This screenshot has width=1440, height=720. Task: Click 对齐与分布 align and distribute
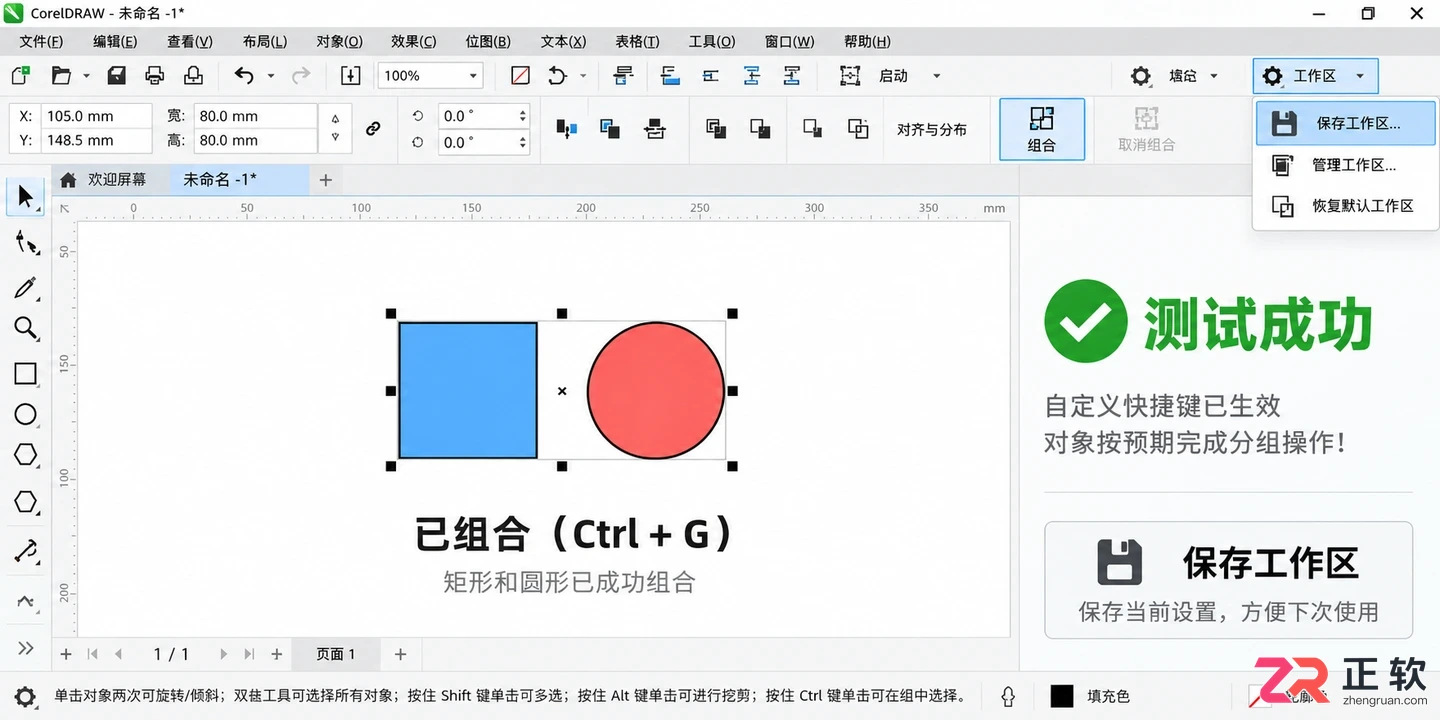tap(932, 129)
